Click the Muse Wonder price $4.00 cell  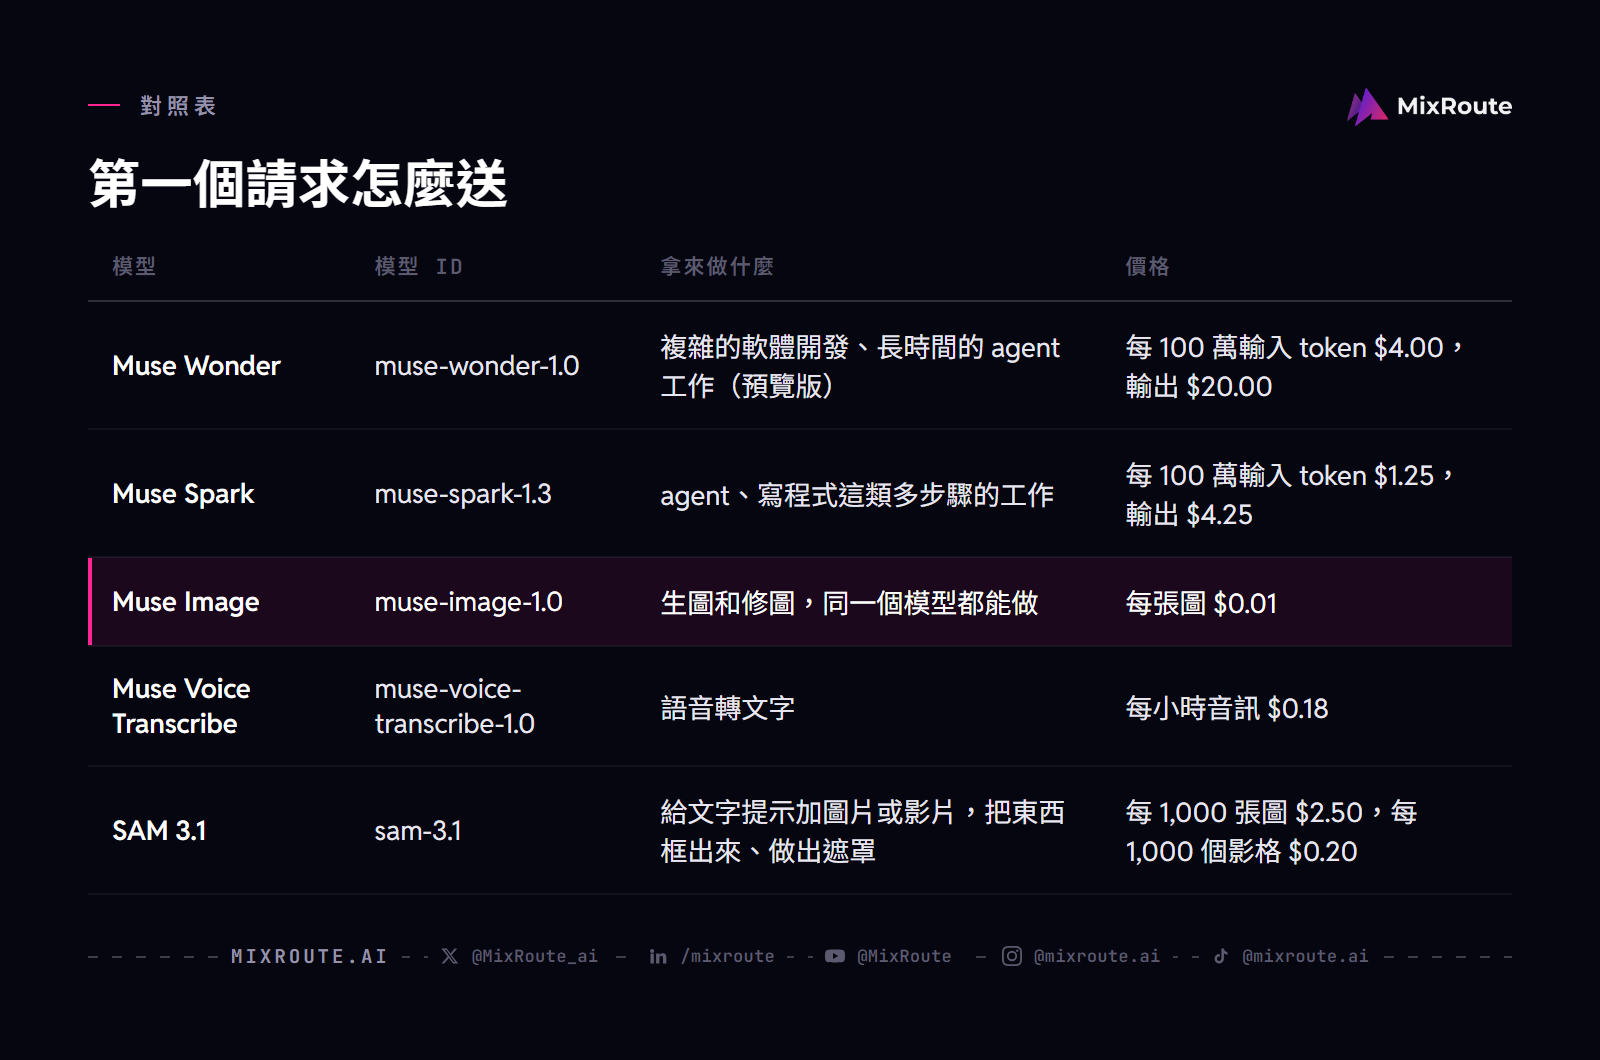[x=1294, y=366]
